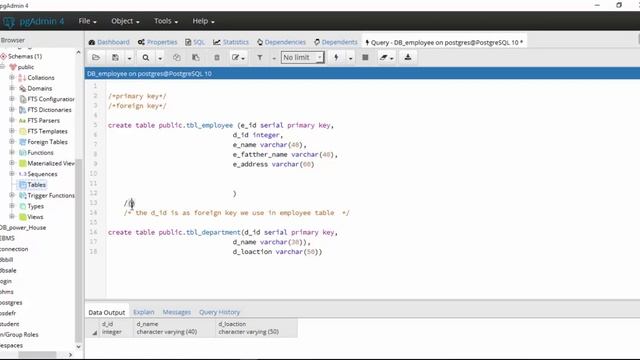Open the Edit pencil tool

[x=236, y=58]
